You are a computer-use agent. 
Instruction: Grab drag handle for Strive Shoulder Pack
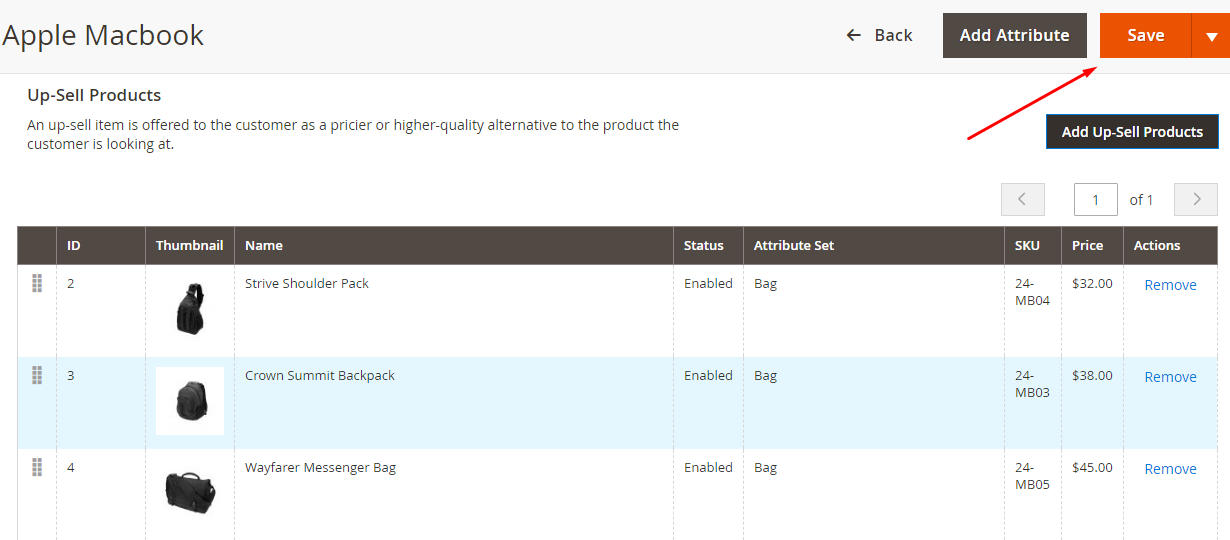pos(37,283)
